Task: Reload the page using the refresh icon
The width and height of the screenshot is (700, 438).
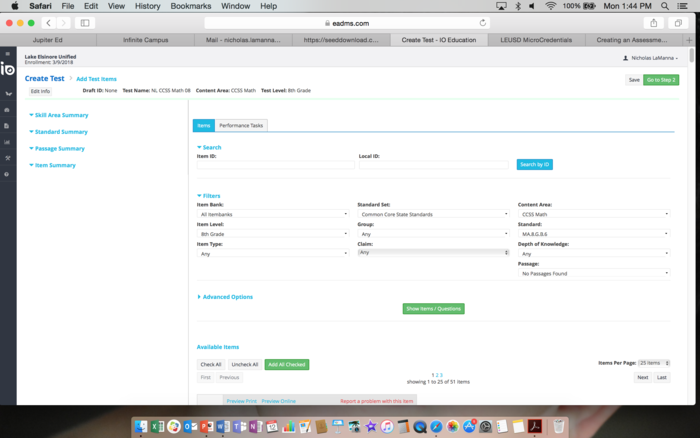Action: point(484,22)
